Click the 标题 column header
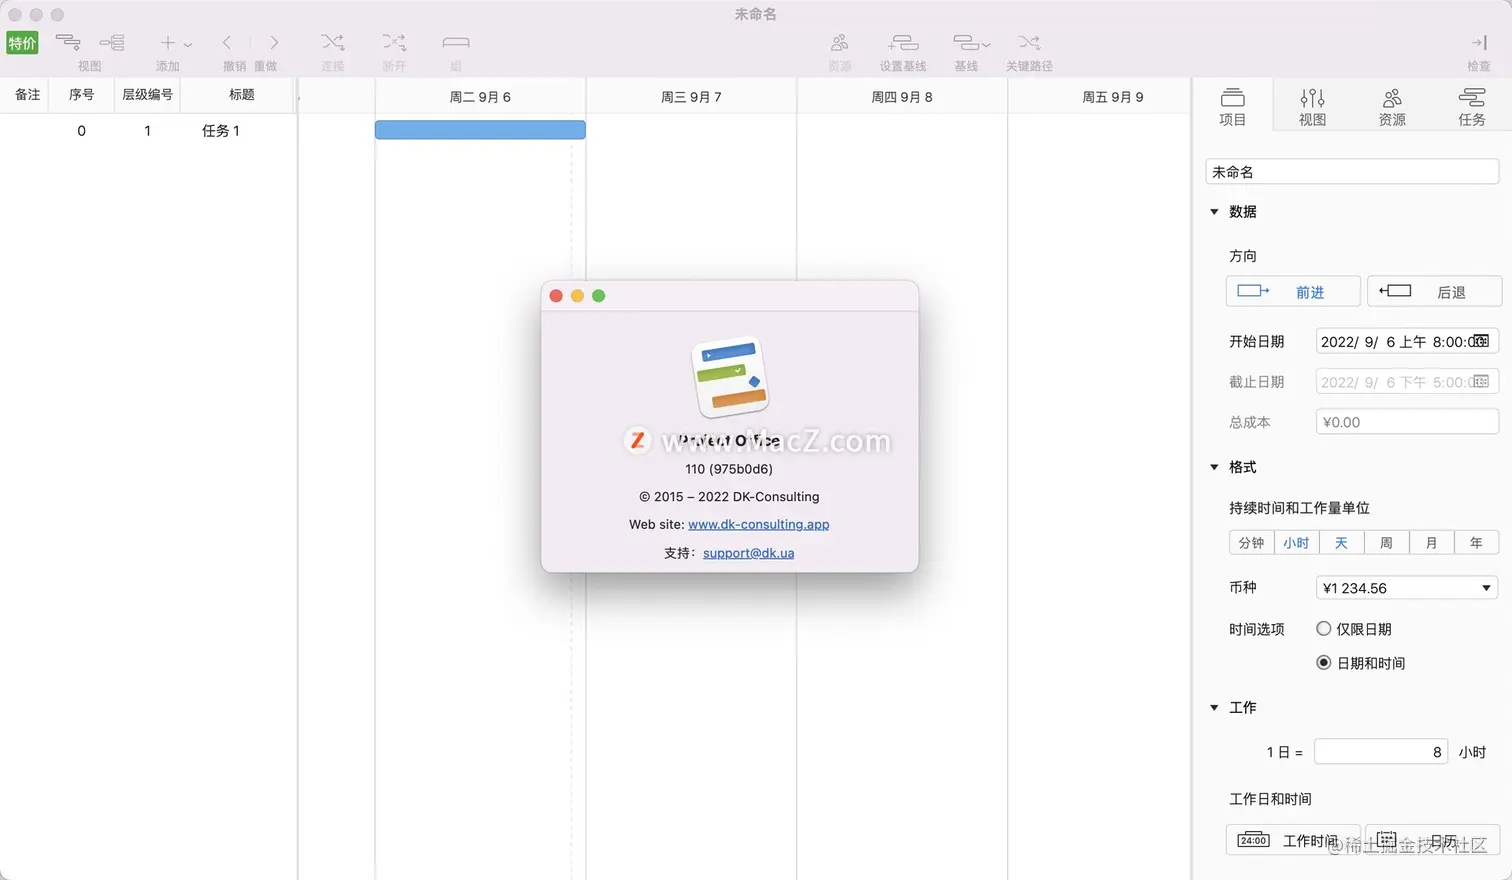1512x880 pixels. pyautogui.click(x=242, y=95)
